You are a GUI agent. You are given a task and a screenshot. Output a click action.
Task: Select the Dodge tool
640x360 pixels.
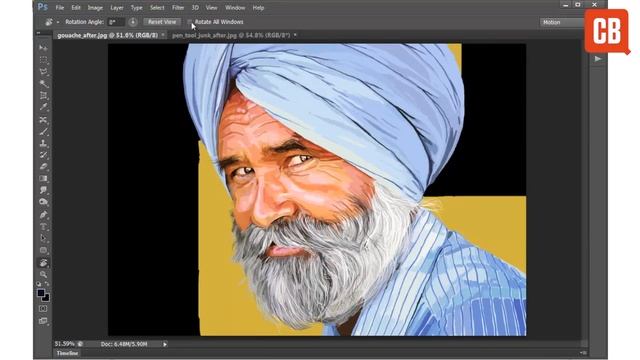point(43,202)
